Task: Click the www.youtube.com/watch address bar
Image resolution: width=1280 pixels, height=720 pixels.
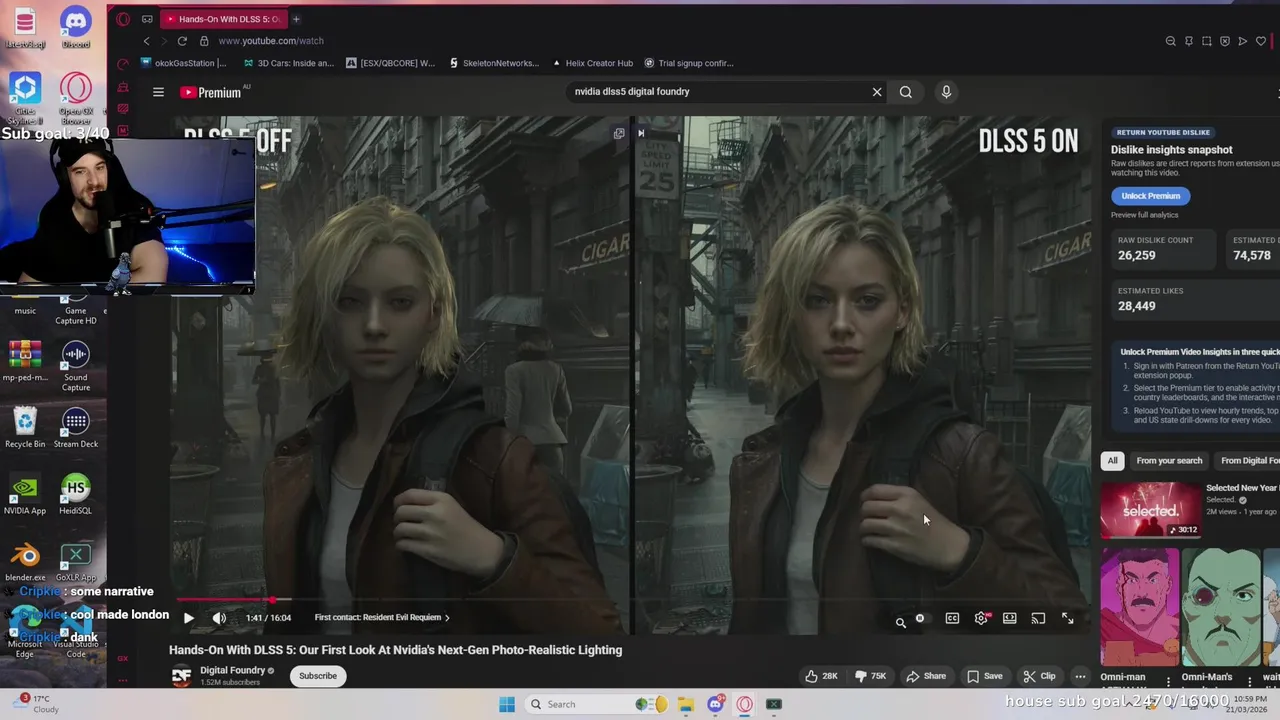Action: [x=271, y=41]
